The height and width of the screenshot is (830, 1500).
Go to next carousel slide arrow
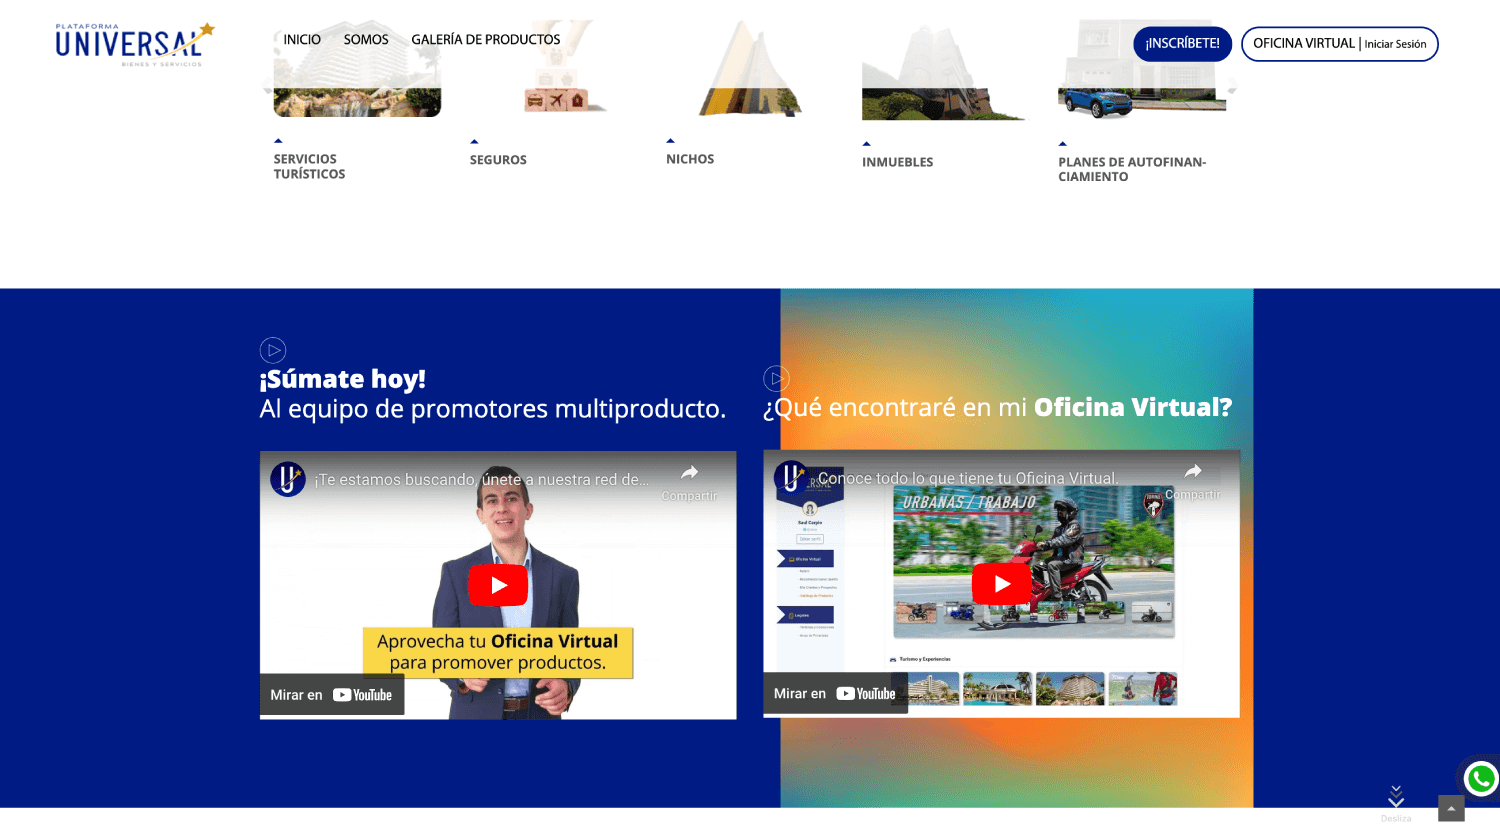tap(1233, 87)
